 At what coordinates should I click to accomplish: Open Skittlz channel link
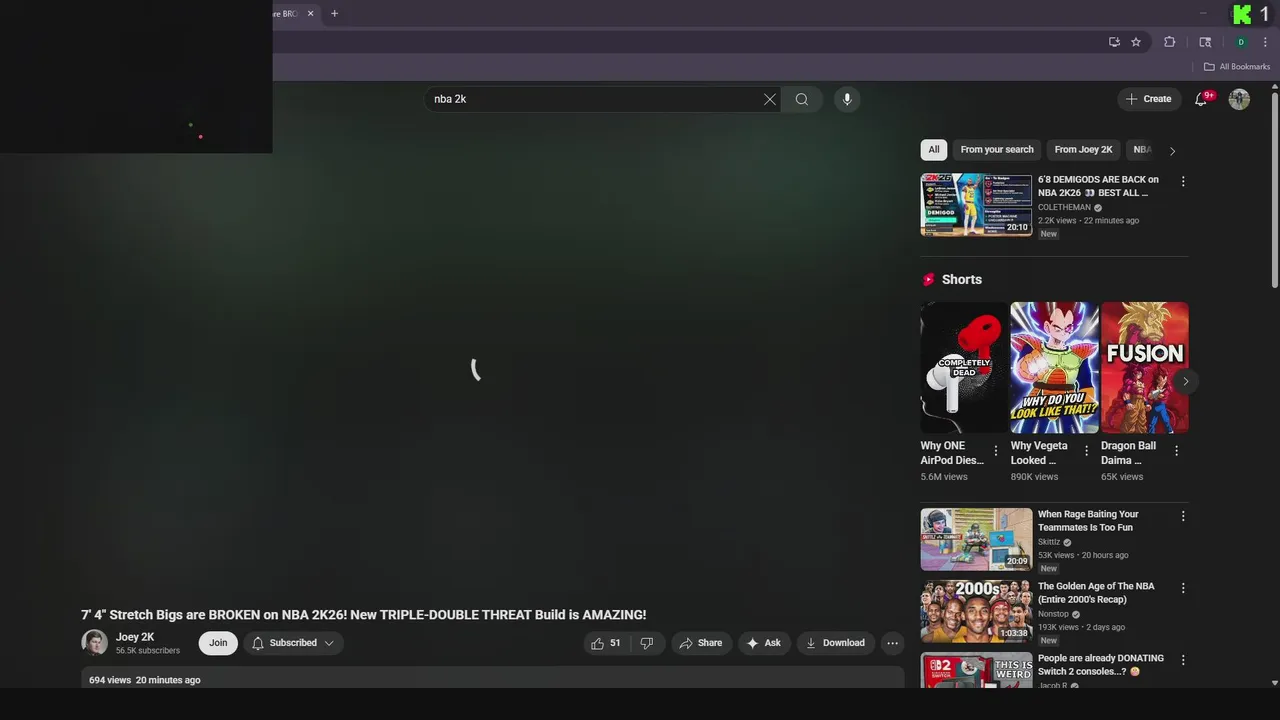[1049, 542]
